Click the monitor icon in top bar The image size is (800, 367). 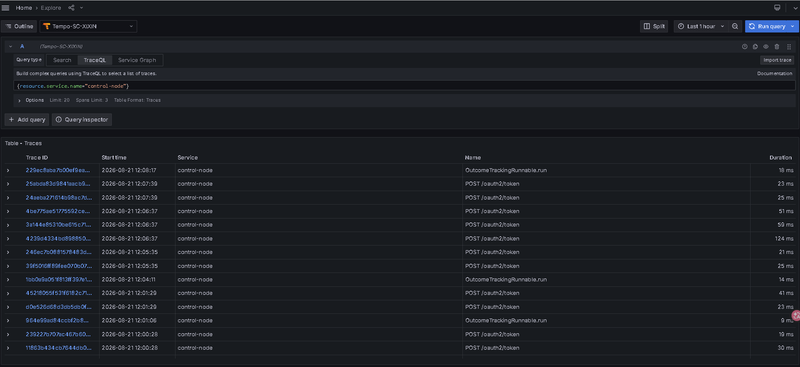778,8
